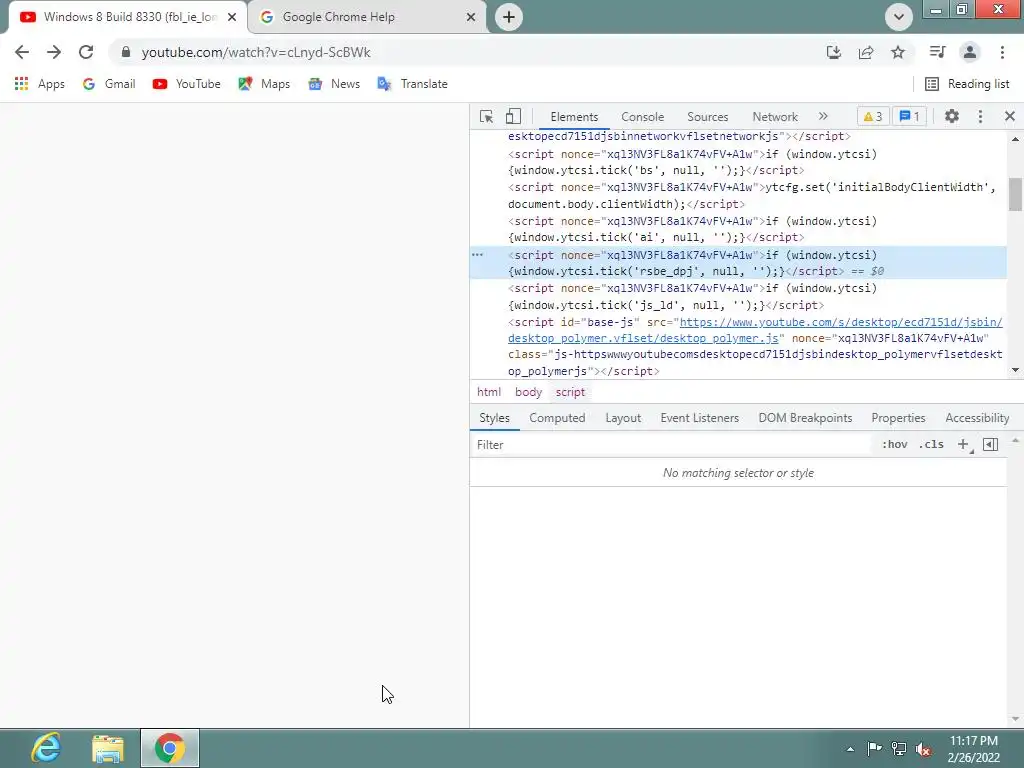Image resolution: width=1024 pixels, height=768 pixels.
Task: Select script line with tick('js_ld'
Action: coord(738,296)
